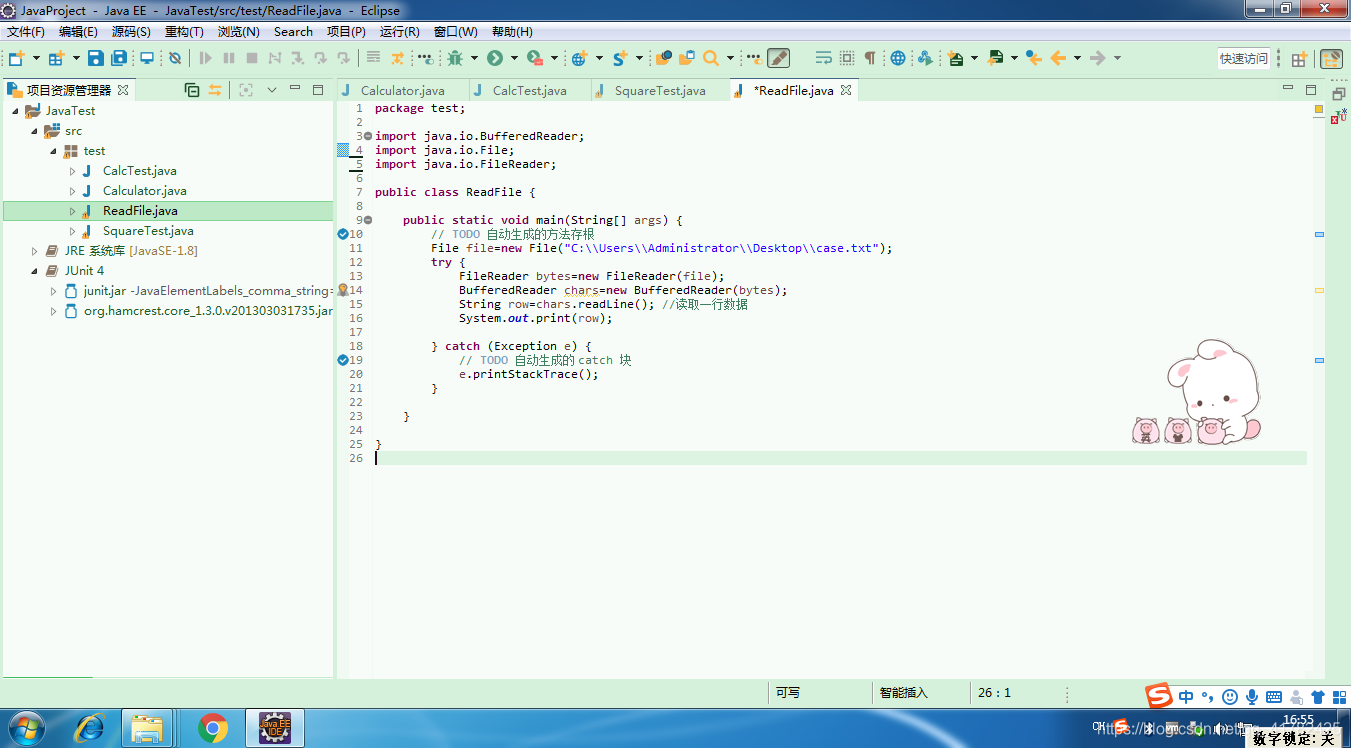Open File Explorer from taskbar
Screen dimensions: 1351x748
[x=148, y=728]
